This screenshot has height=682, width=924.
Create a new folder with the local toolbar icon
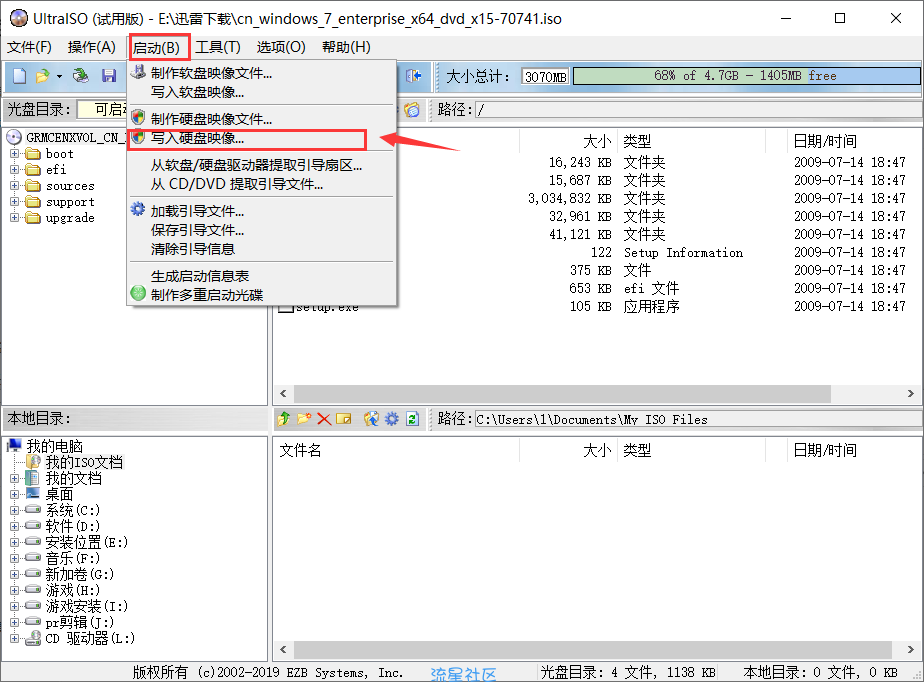(x=304, y=419)
